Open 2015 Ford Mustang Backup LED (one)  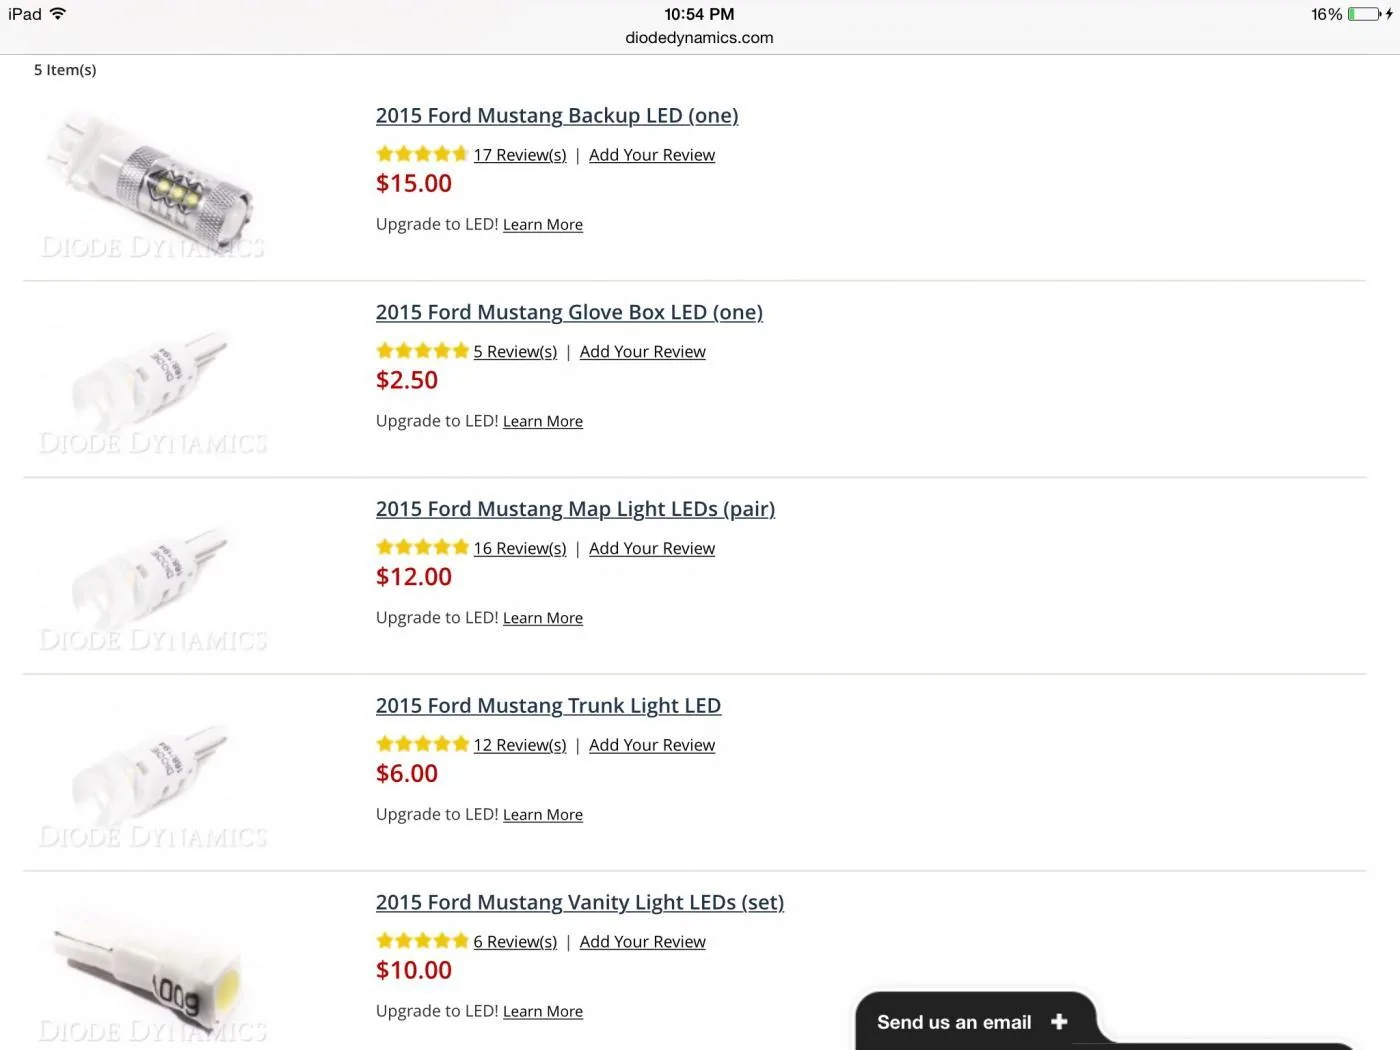(557, 116)
